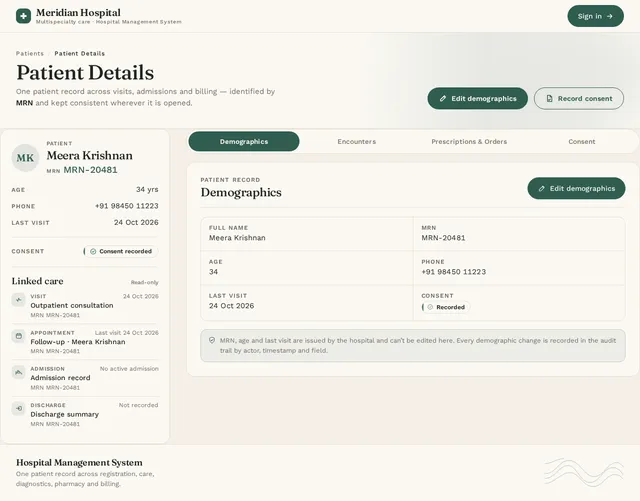Click Edit demographics in the Demographics panel
Screen dimensions: 640x501
576,189
